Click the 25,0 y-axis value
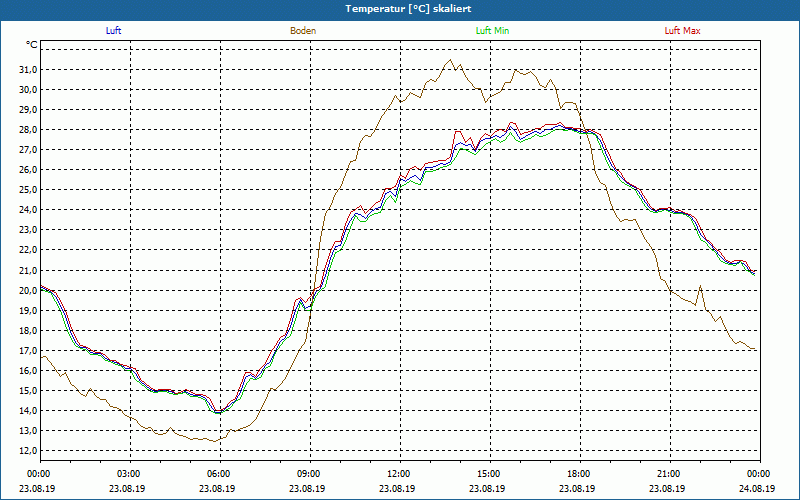 [29, 190]
